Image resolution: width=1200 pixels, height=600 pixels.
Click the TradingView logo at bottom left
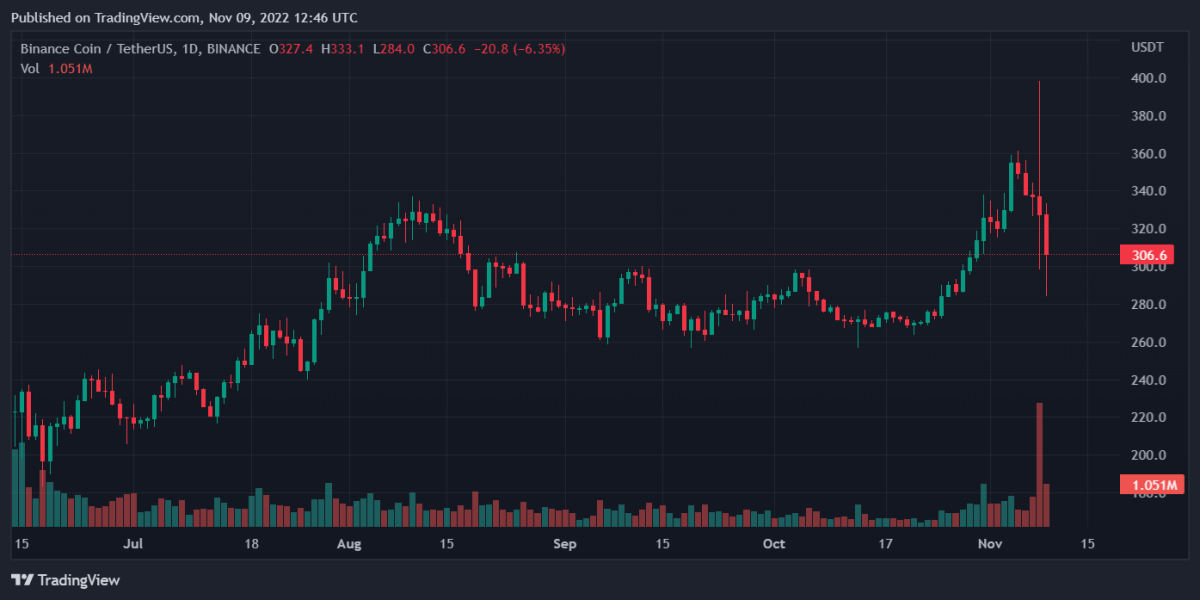(x=65, y=580)
